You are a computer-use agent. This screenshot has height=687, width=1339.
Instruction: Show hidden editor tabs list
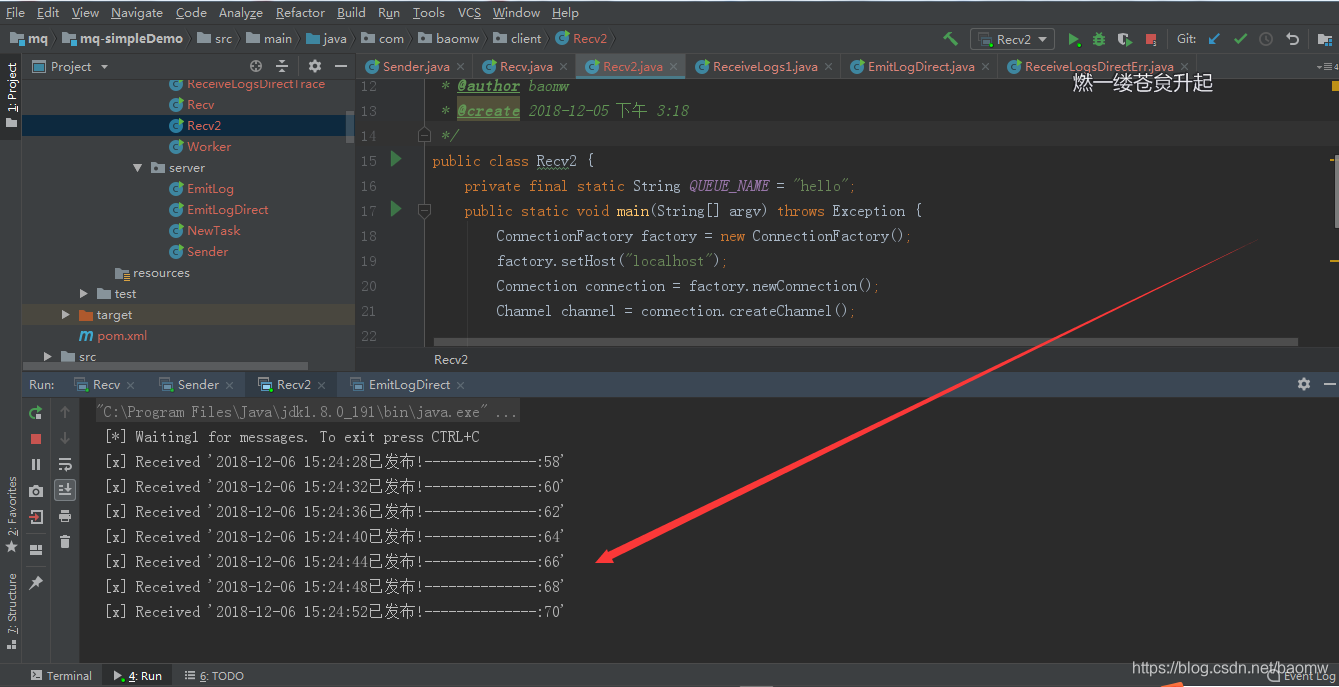[1326, 67]
